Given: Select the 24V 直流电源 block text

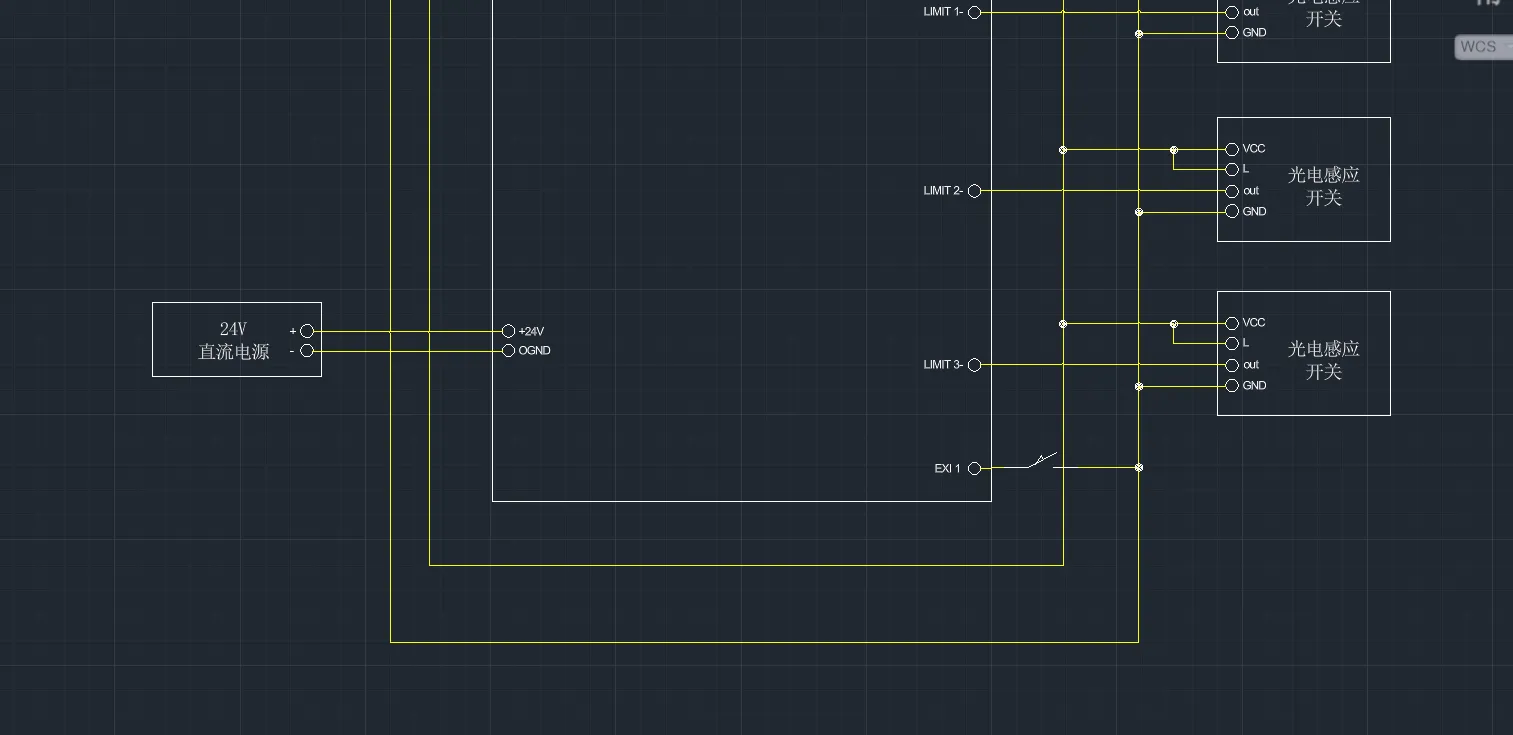Looking at the screenshot, I should [x=233, y=340].
